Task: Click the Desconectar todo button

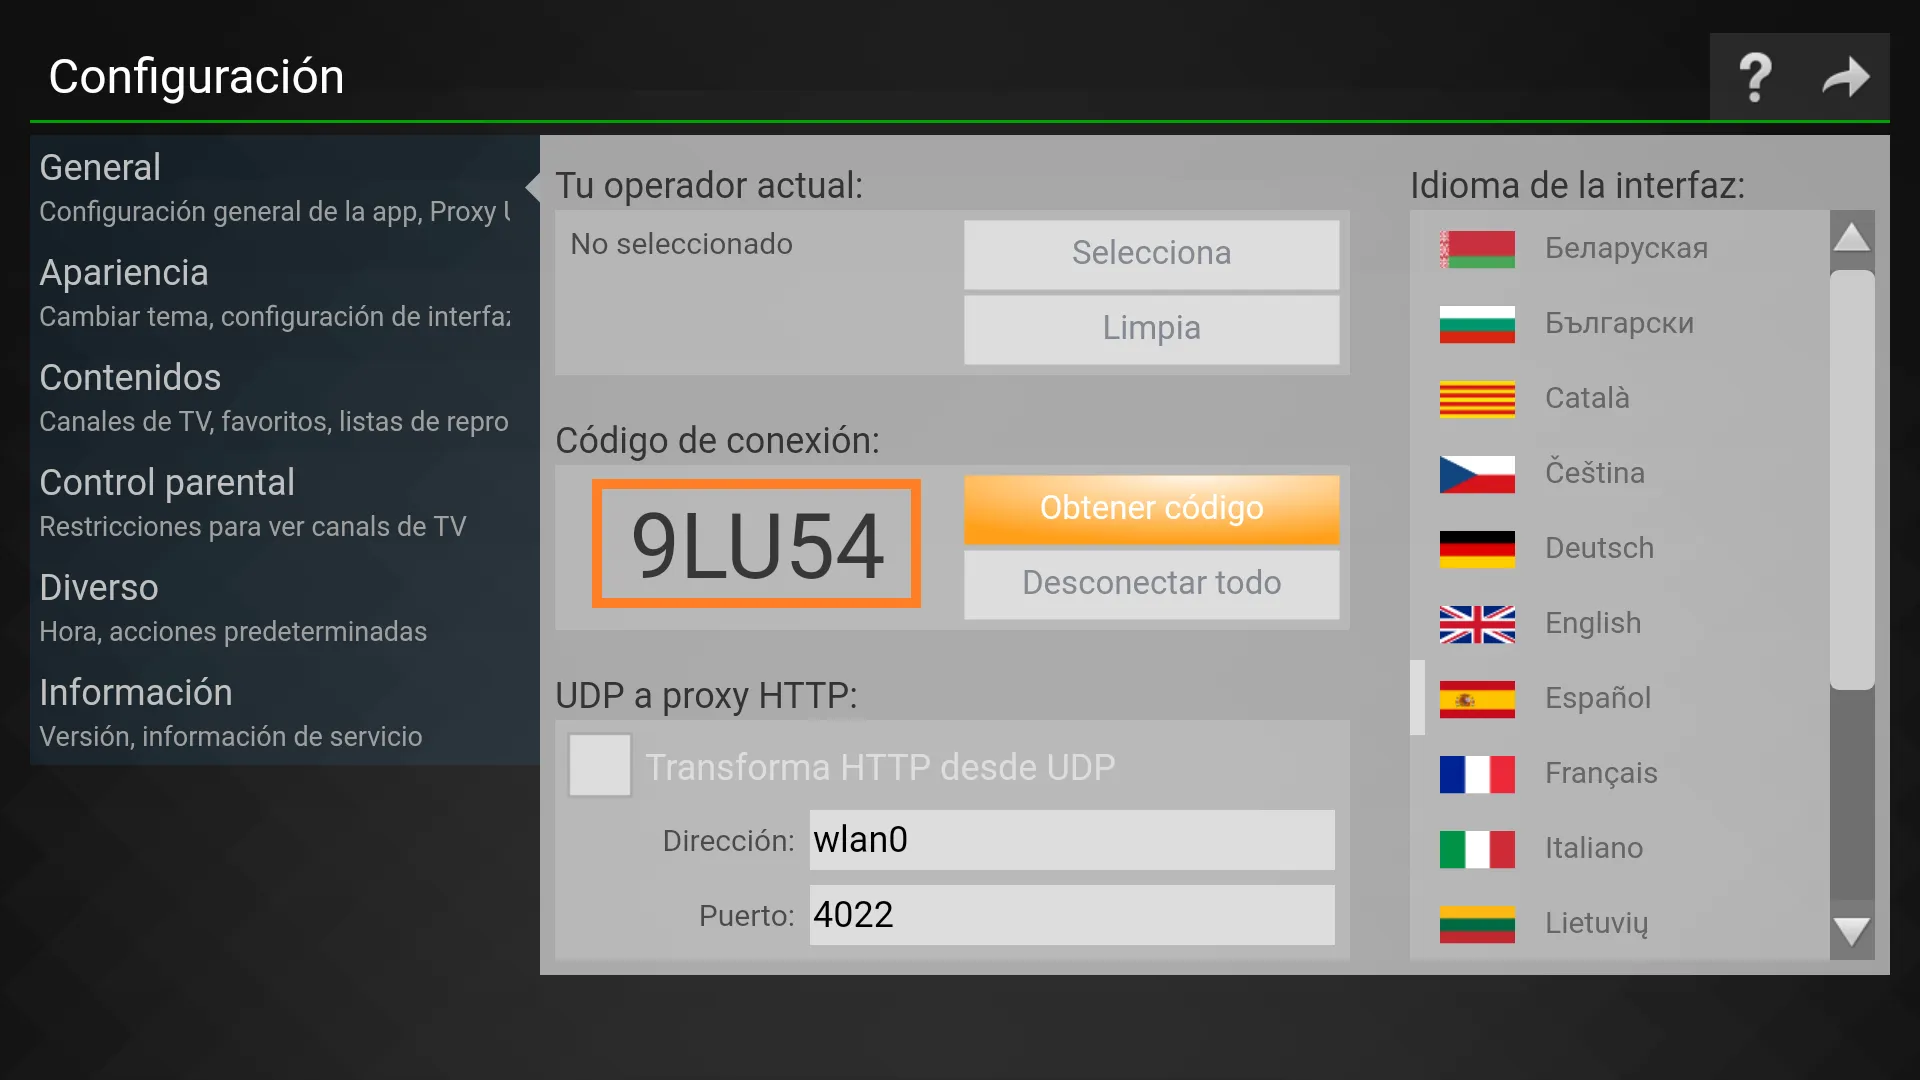Action: click(1151, 583)
